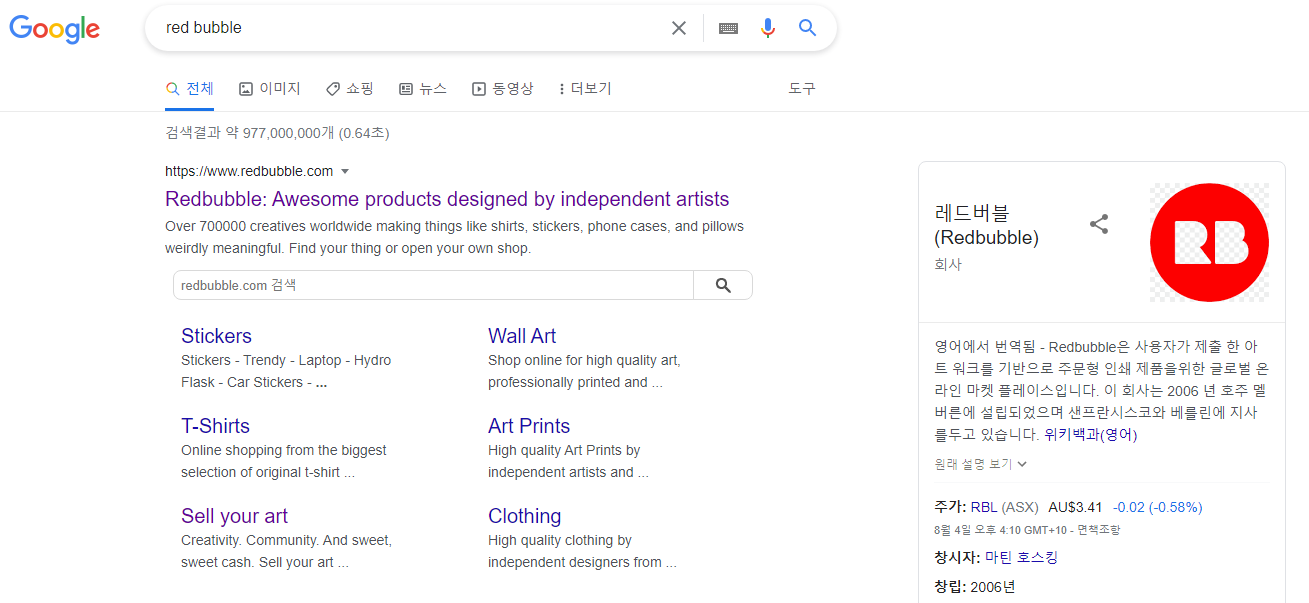The height and width of the screenshot is (603, 1309).
Task: Open the red RB logo image
Action: point(1209,242)
